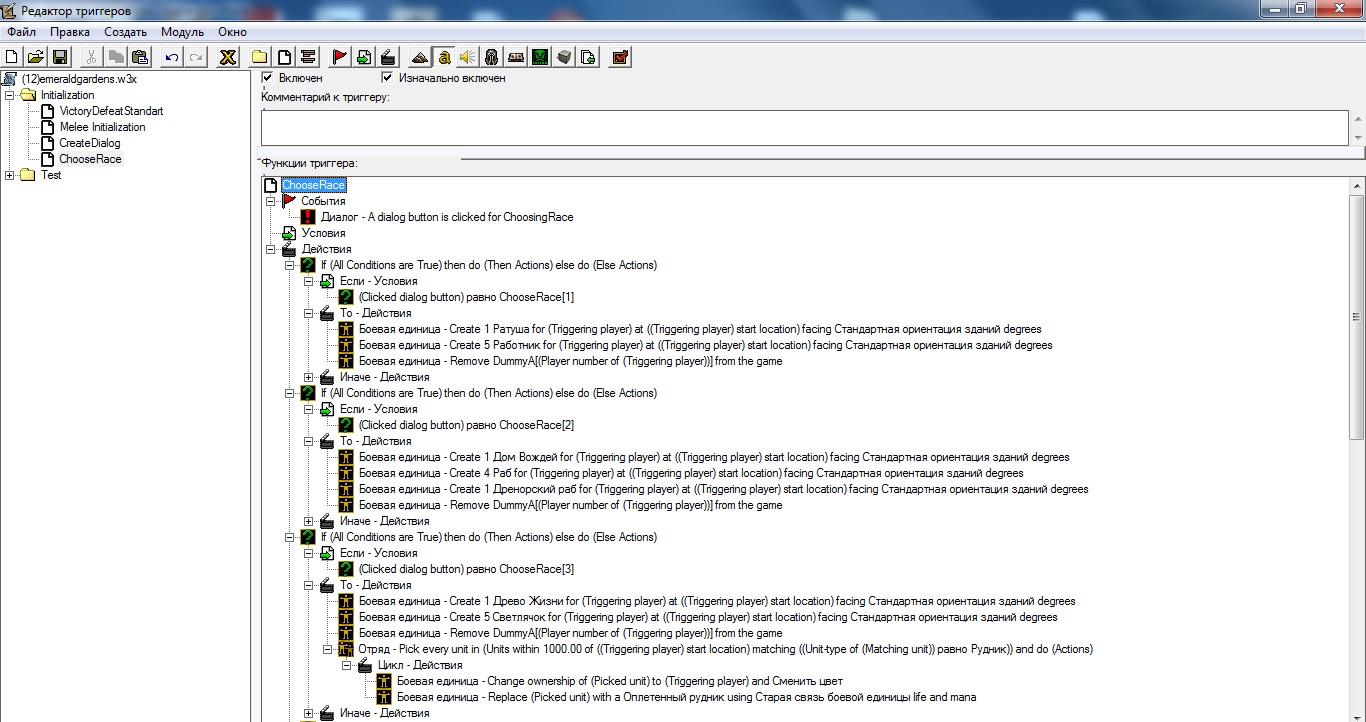Select the Create 1 Дренорский раб action
Viewport: 1366px width, 722px height.
click(x=723, y=489)
